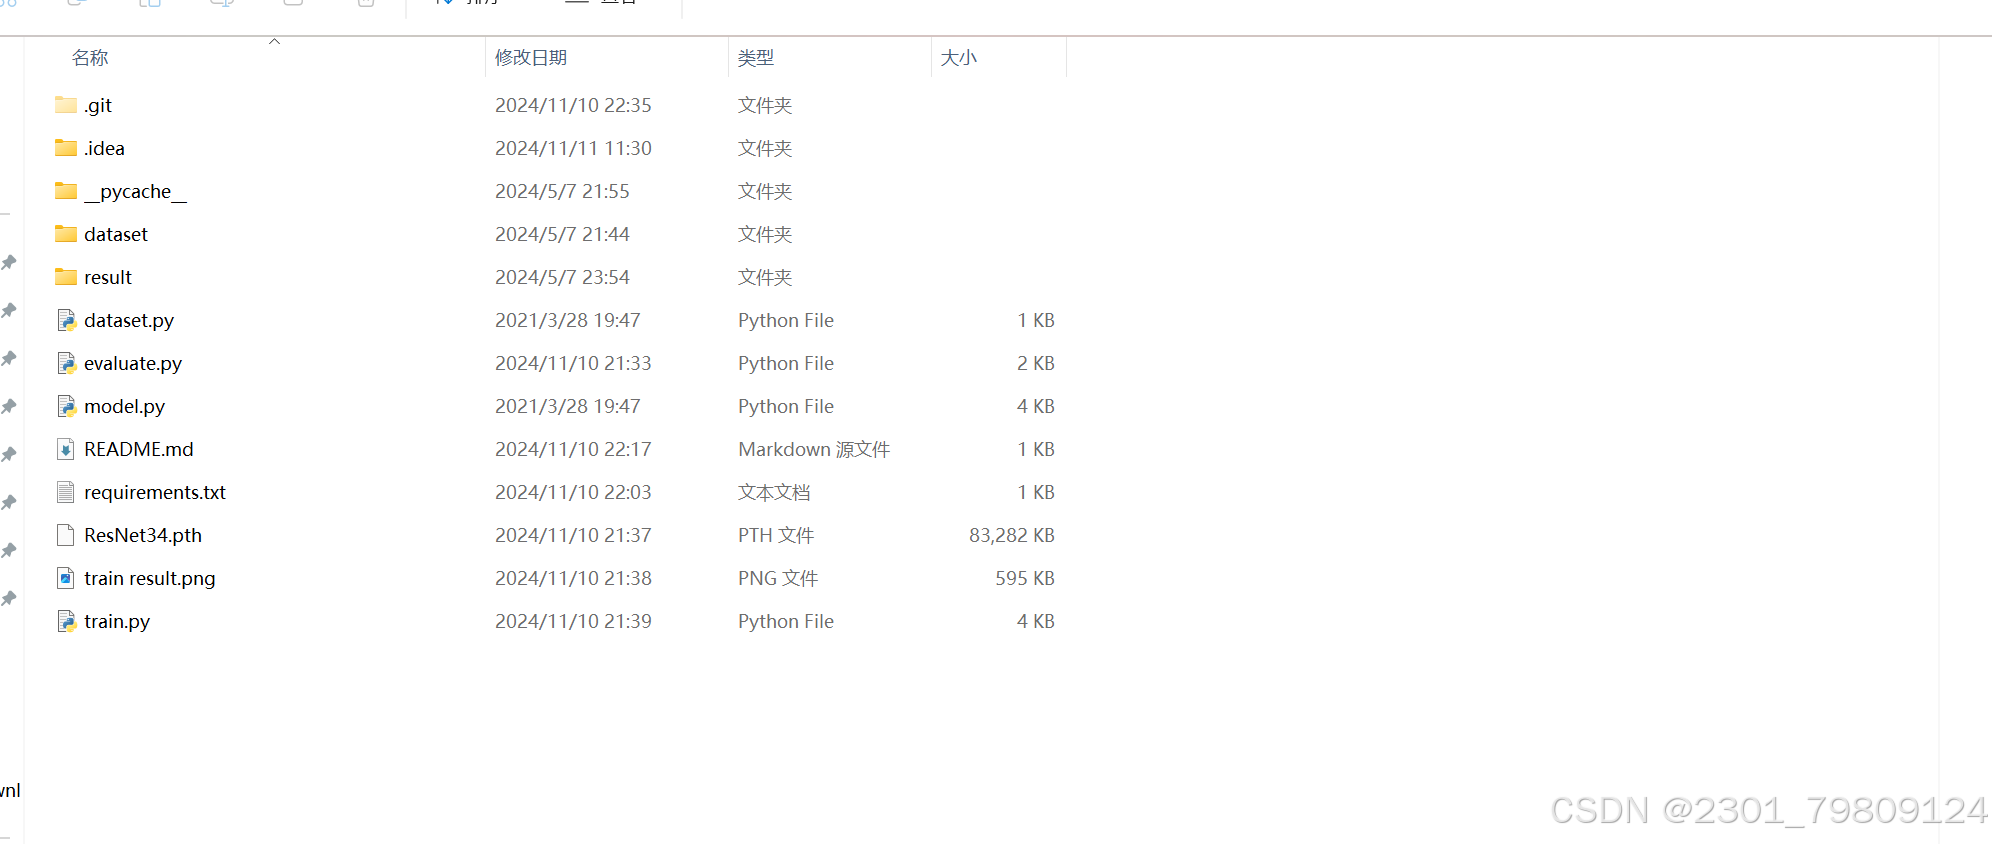Click the date 2024/11/10 21:33
The image size is (1992, 844).
click(x=573, y=363)
